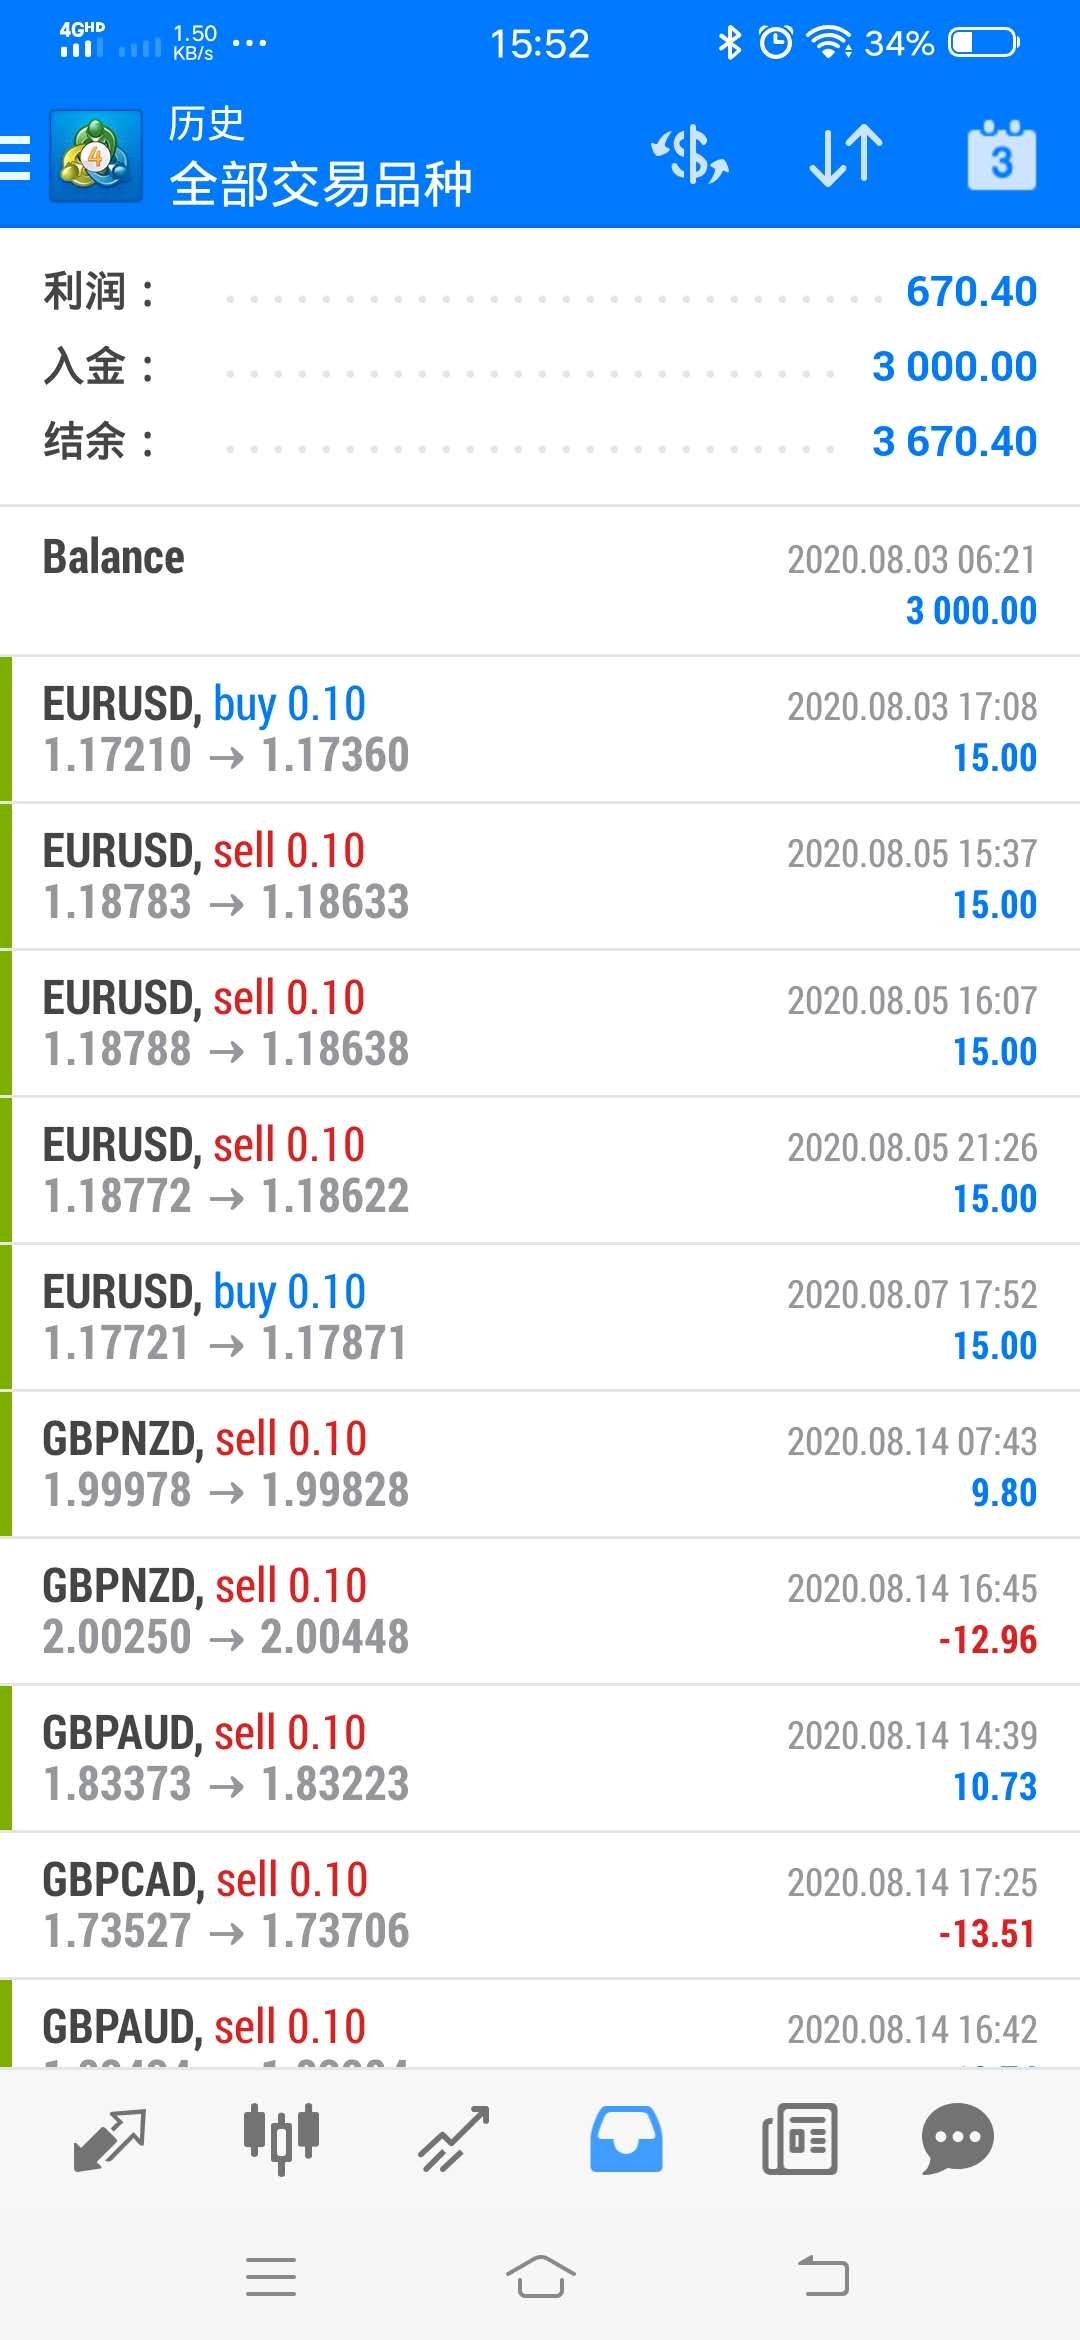Open the currency symbol filter icon

pos(690,156)
